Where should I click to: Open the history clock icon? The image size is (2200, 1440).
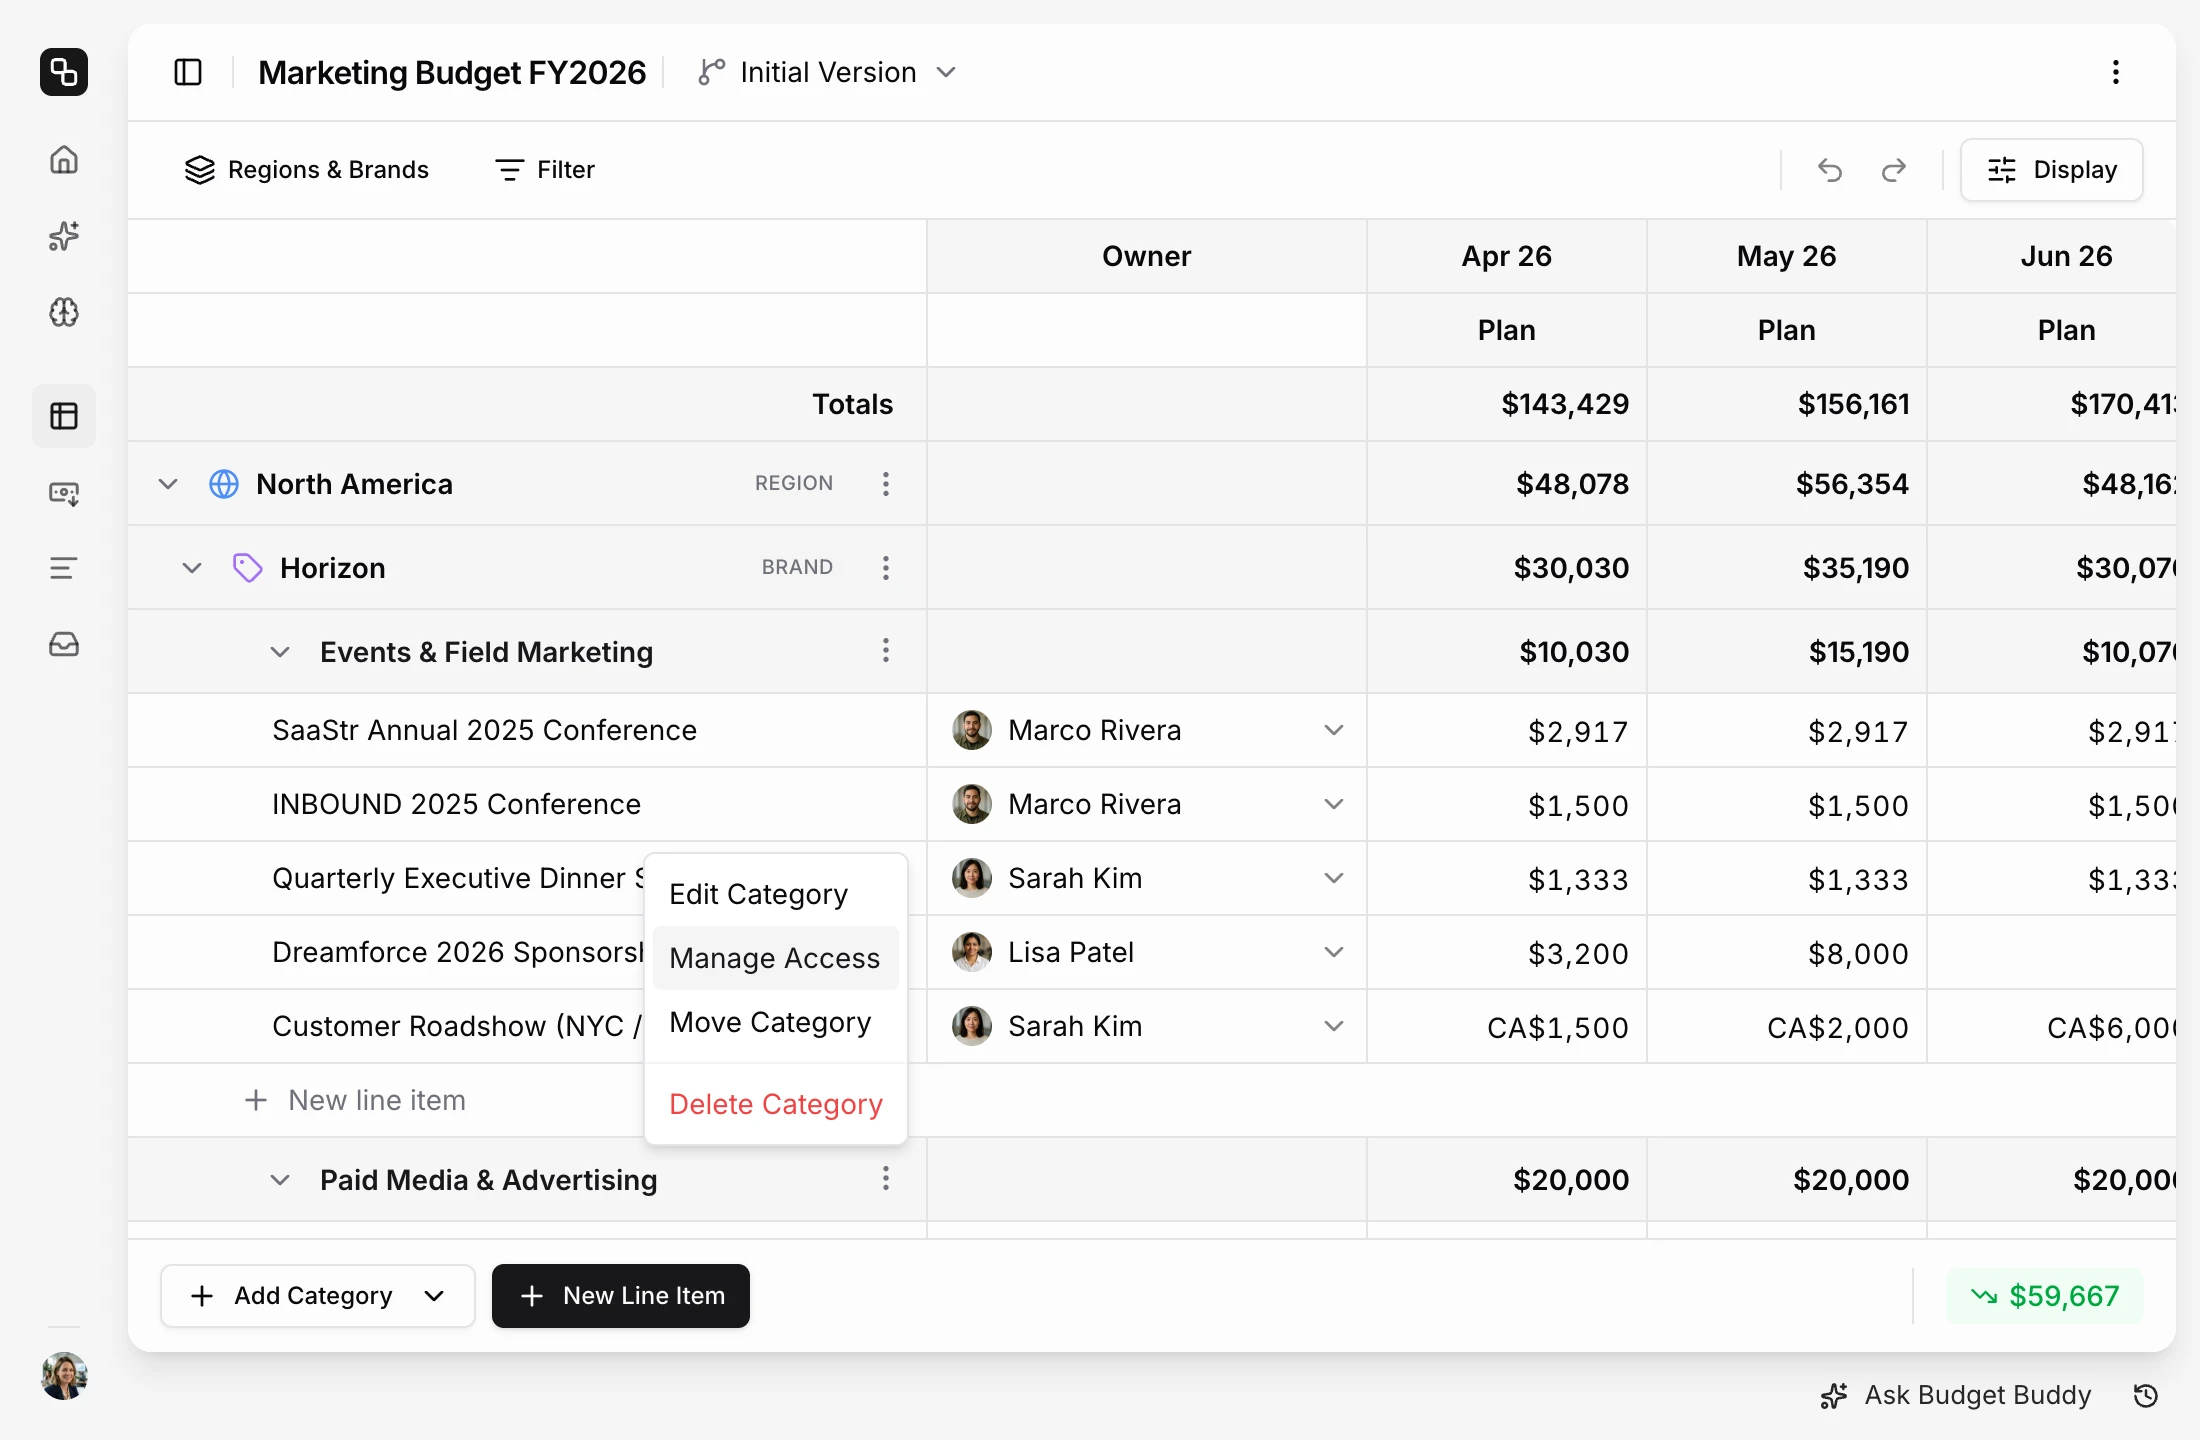point(2146,1395)
